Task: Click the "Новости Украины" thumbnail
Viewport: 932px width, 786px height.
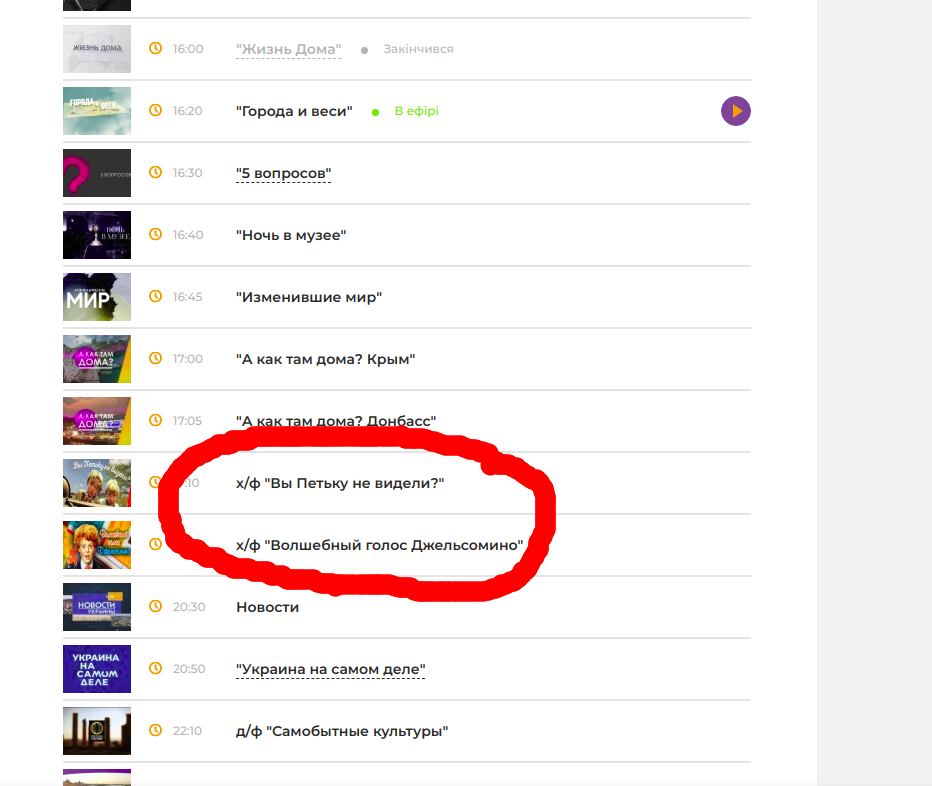Action: 97,607
